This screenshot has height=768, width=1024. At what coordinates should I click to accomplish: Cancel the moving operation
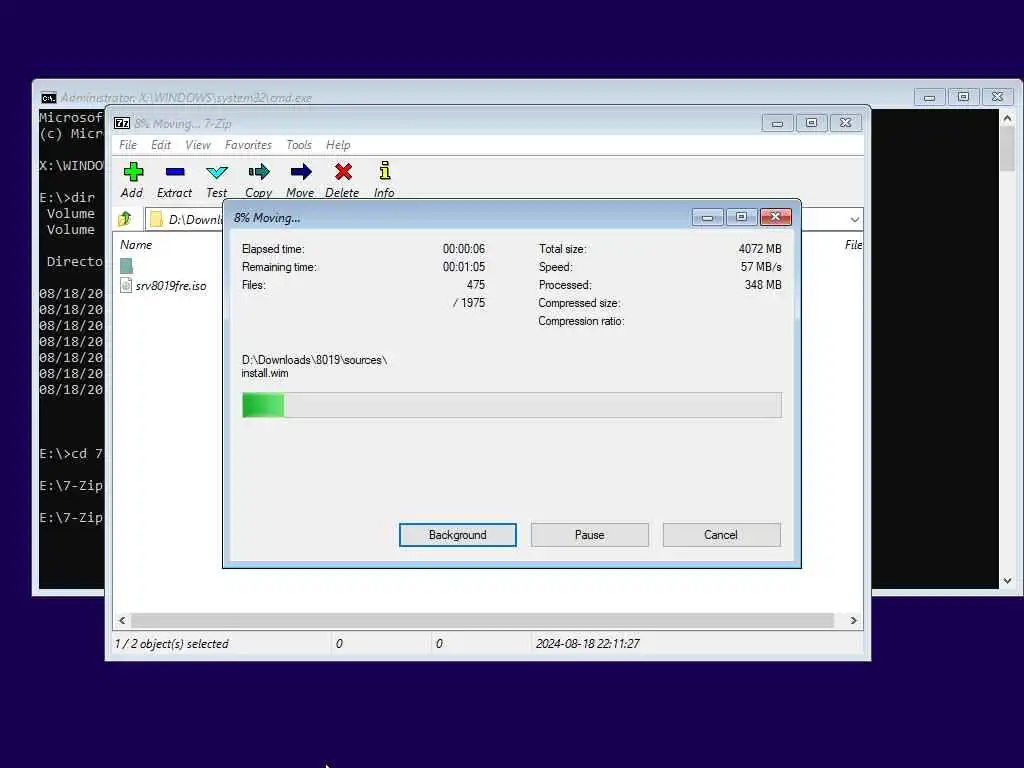721,535
